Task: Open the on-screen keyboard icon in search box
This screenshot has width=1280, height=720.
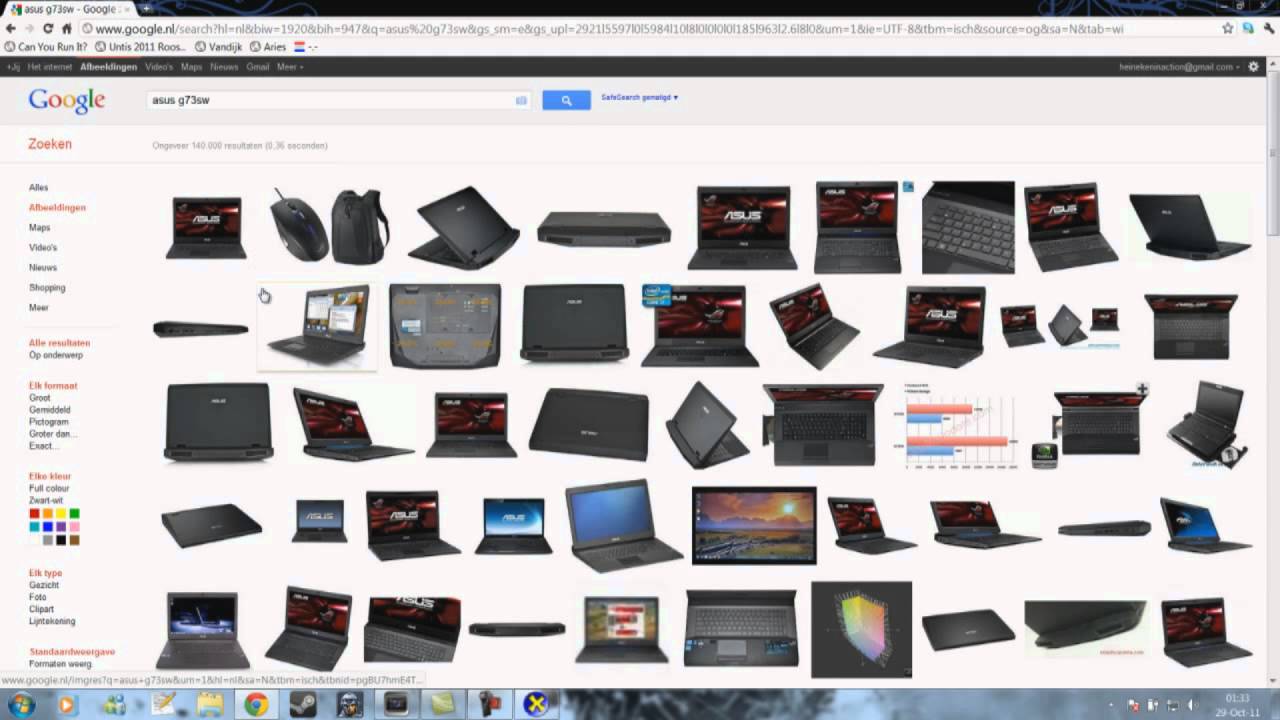Action: coord(521,100)
